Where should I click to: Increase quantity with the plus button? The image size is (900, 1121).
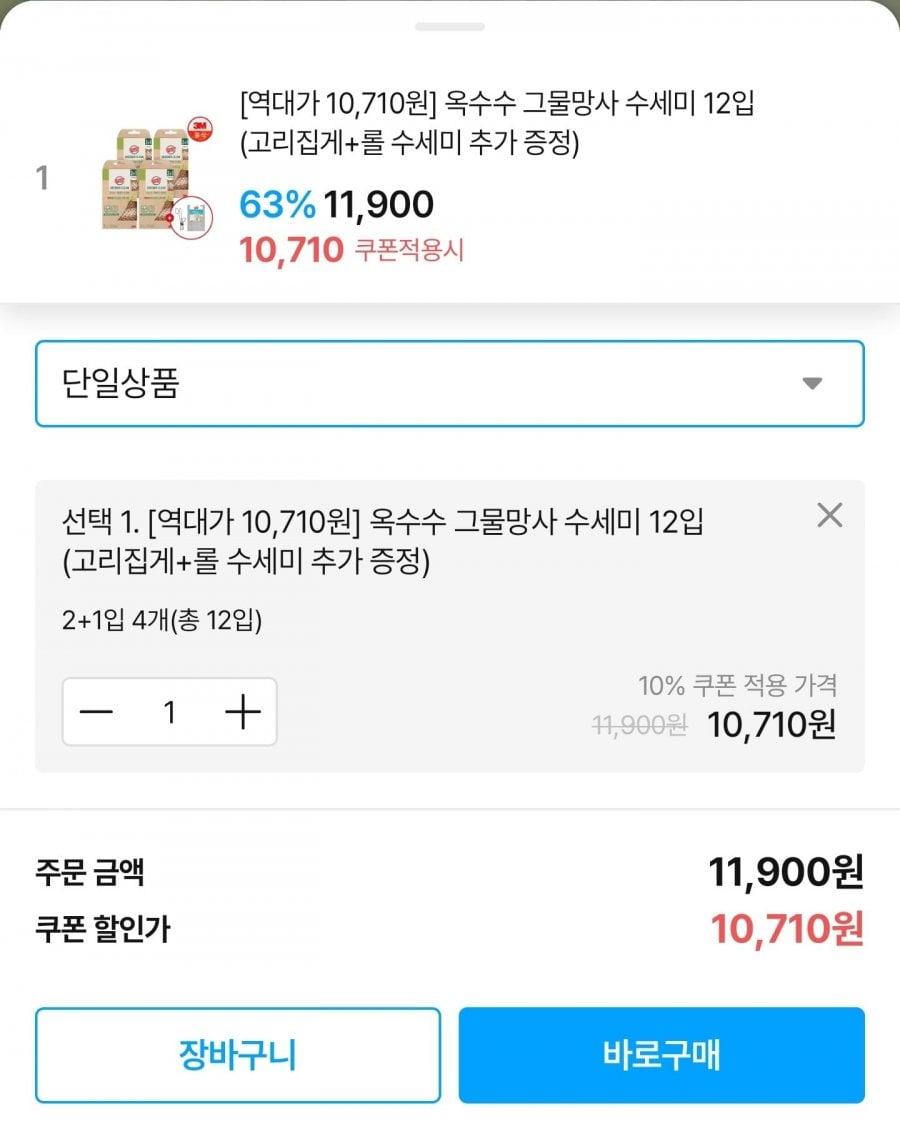(242, 712)
